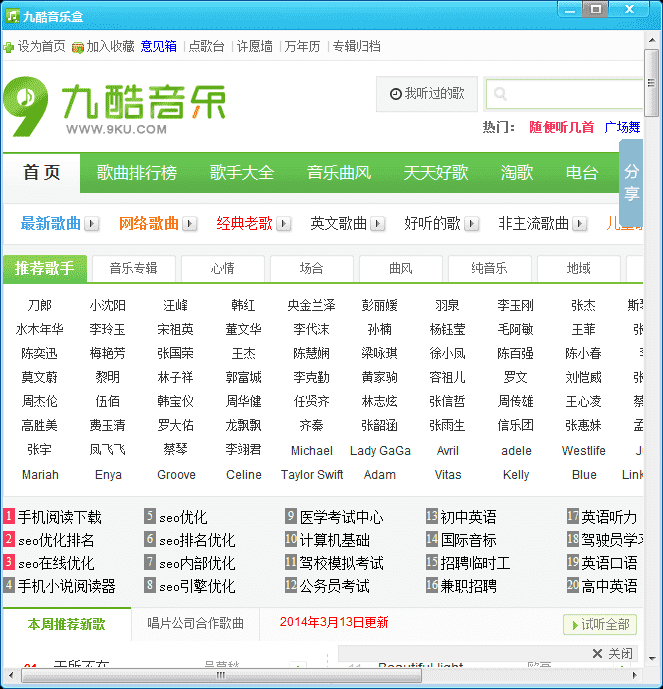Image resolution: width=663 pixels, height=689 pixels.
Task: Open the 淘歌 navigation tab
Action: tap(517, 173)
